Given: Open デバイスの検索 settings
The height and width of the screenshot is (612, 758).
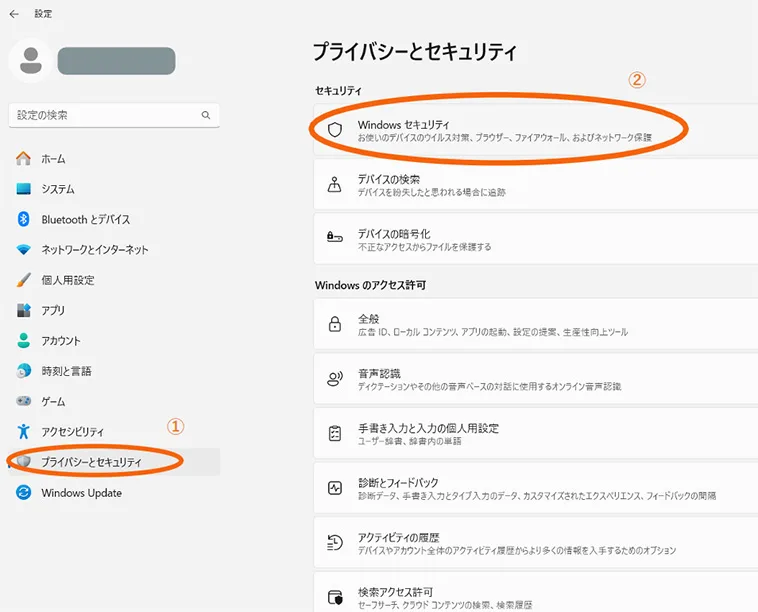Looking at the screenshot, I should coord(536,184).
